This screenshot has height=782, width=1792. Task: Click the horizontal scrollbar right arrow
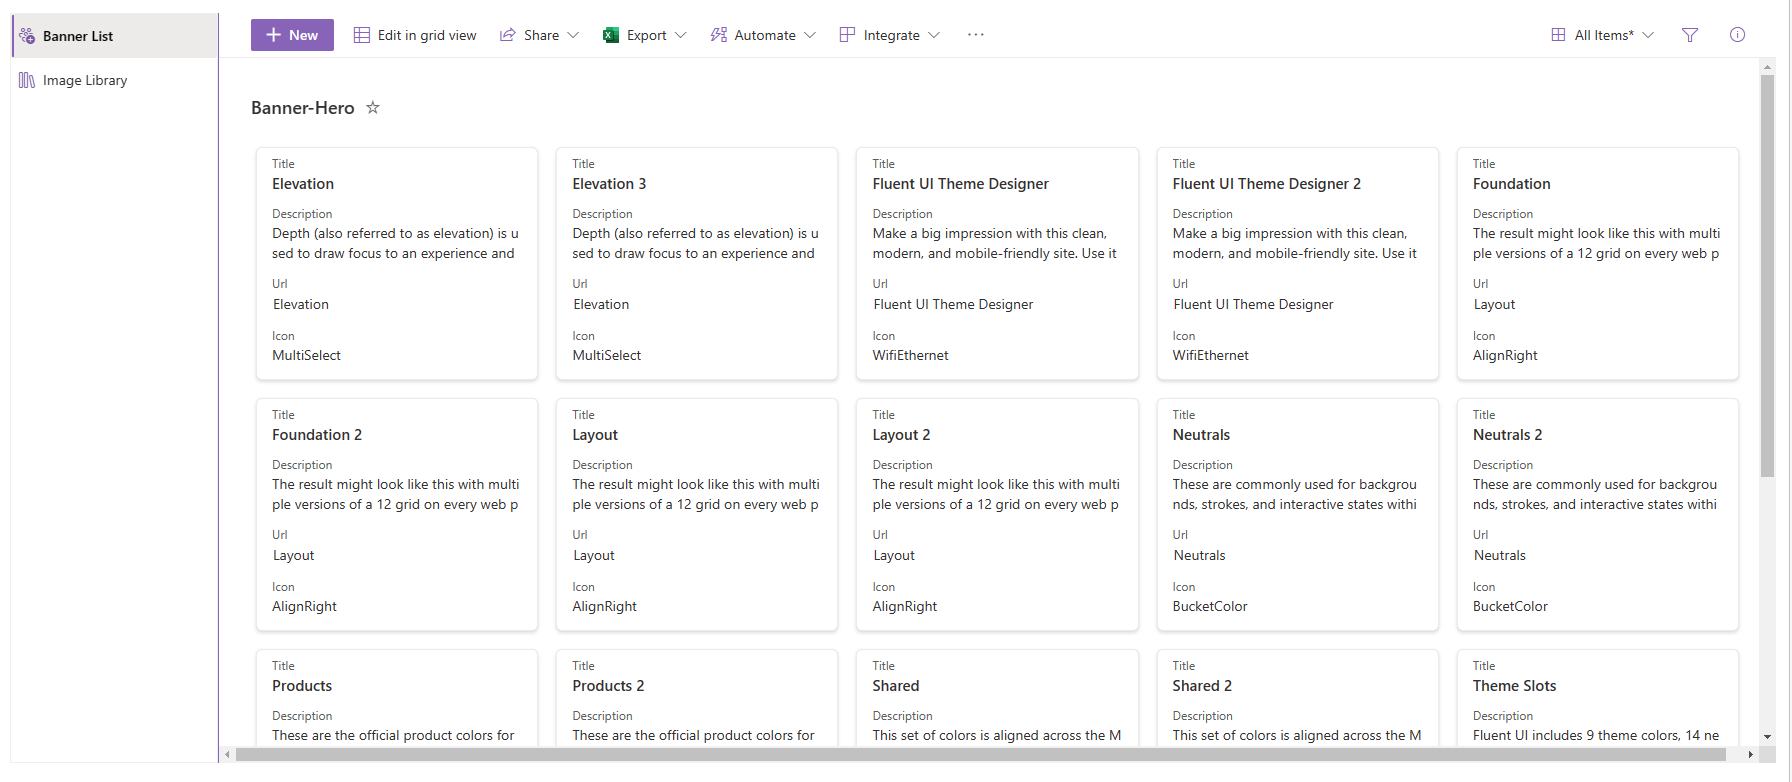1750,754
